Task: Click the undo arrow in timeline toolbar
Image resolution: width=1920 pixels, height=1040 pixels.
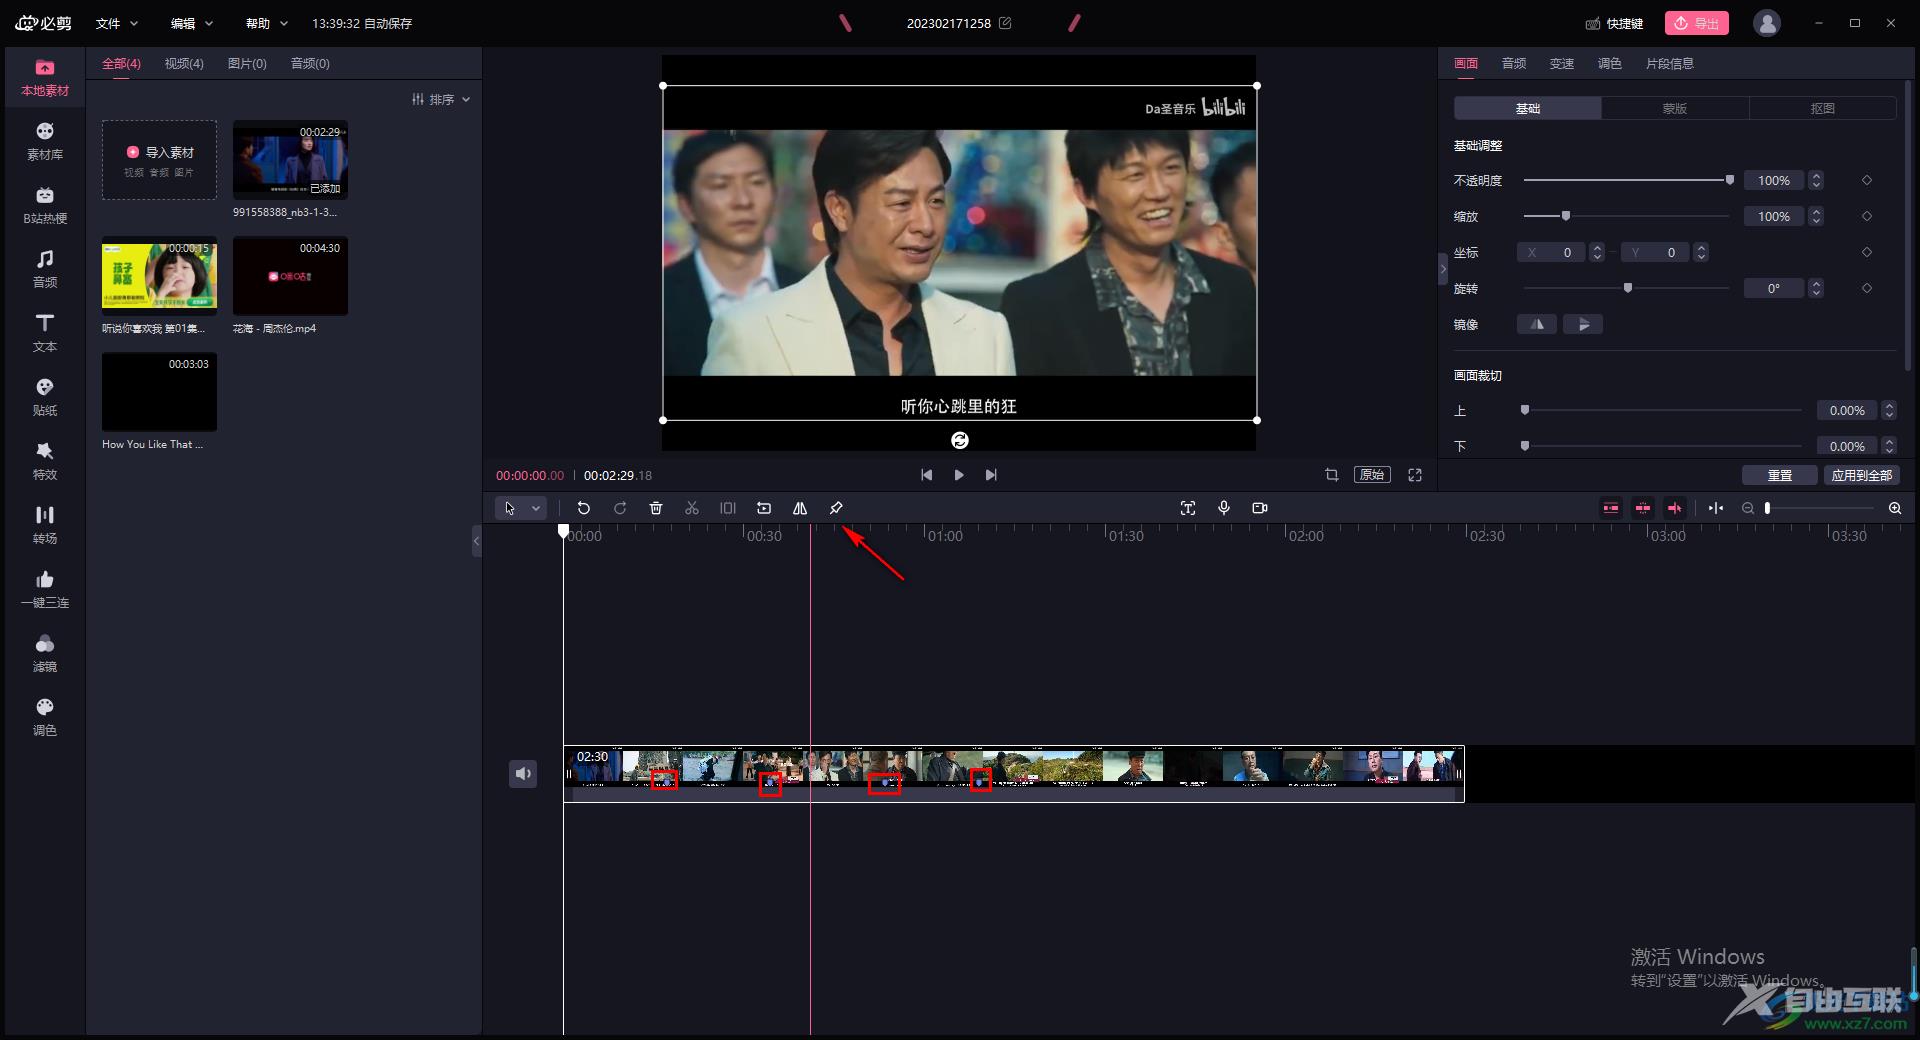Action: point(584,508)
